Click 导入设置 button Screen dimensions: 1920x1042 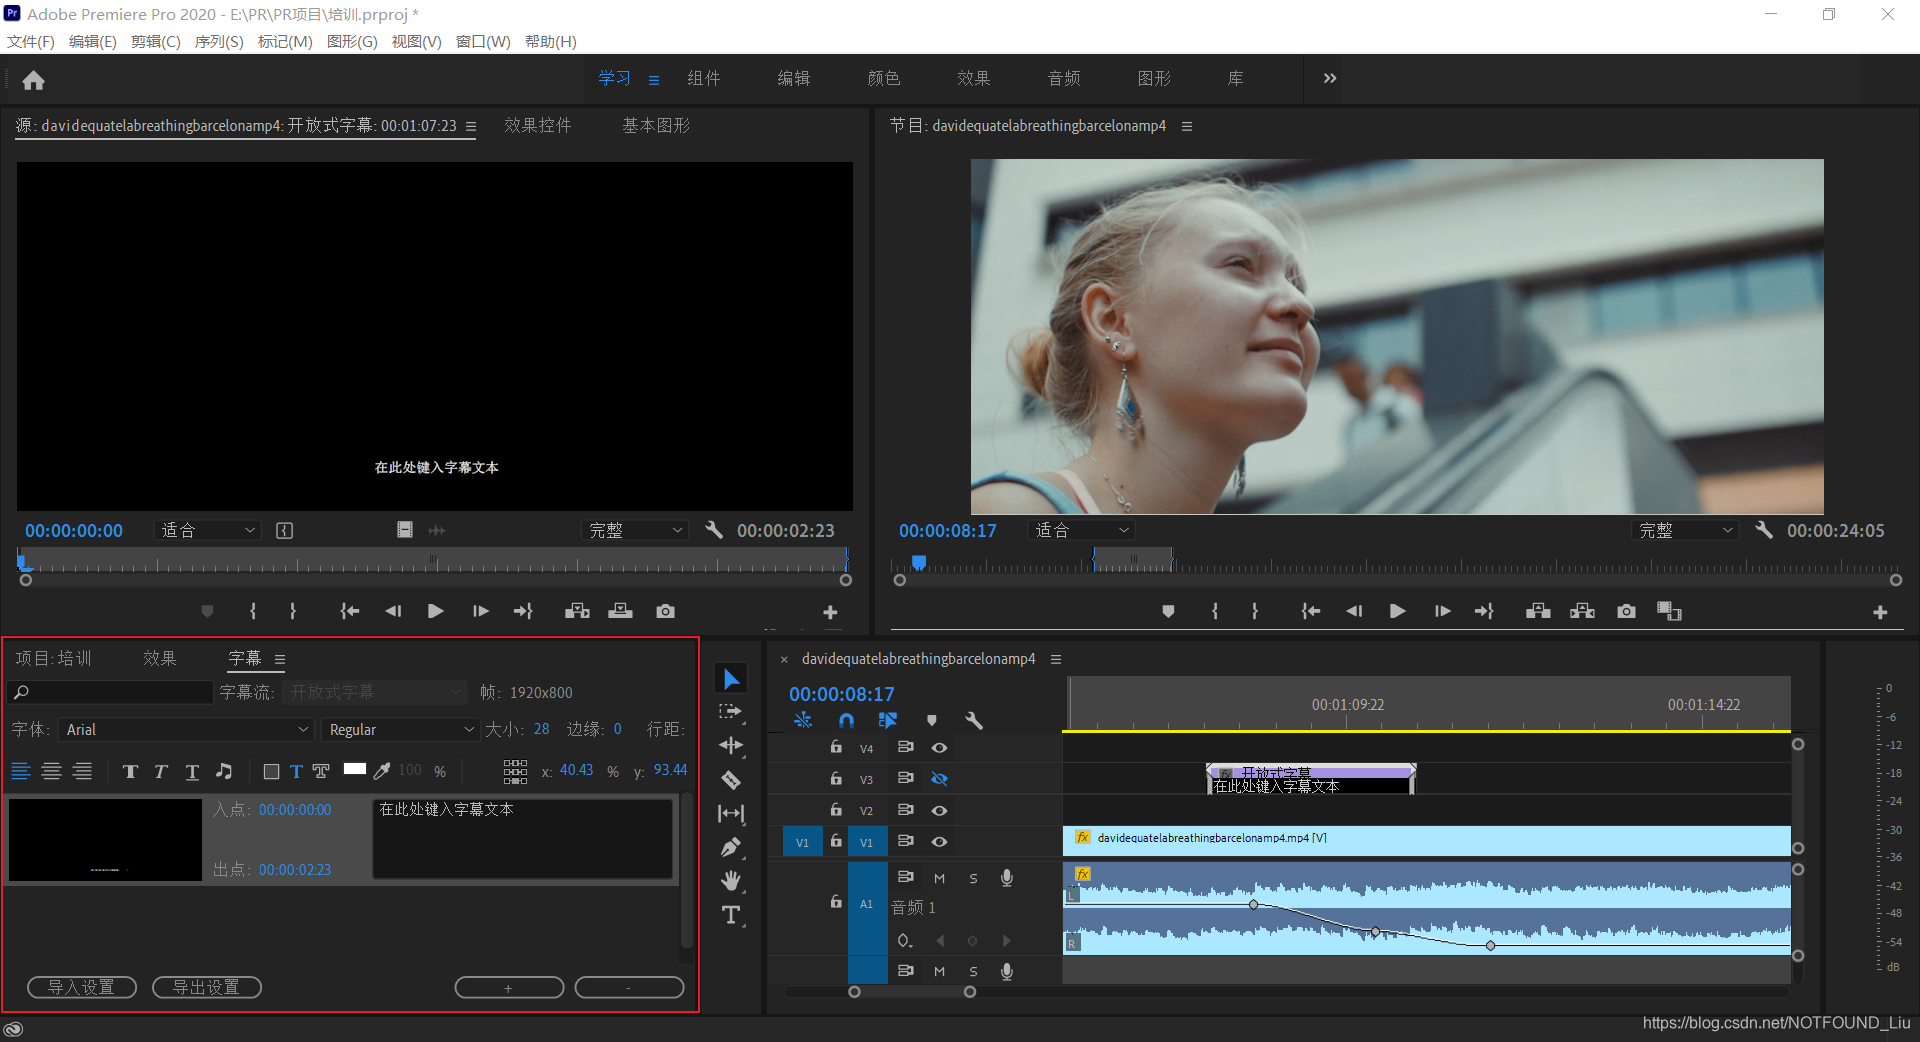(x=82, y=987)
